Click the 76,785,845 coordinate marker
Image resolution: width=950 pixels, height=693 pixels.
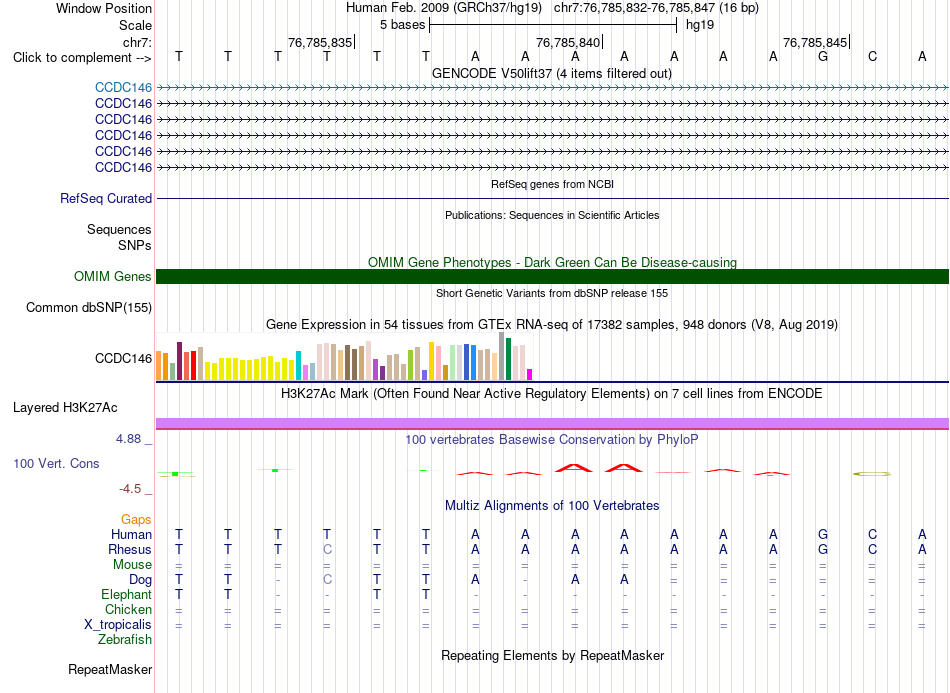click(815, 42)
